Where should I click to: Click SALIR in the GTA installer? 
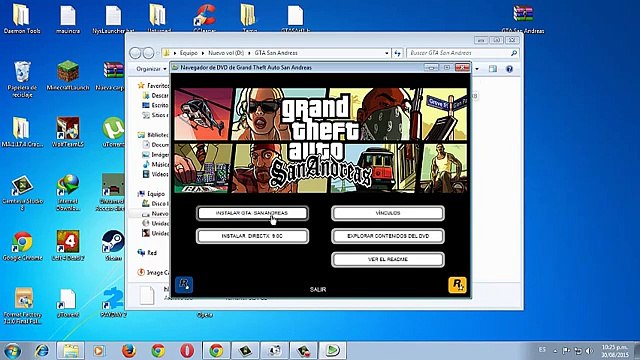point(318,289)
